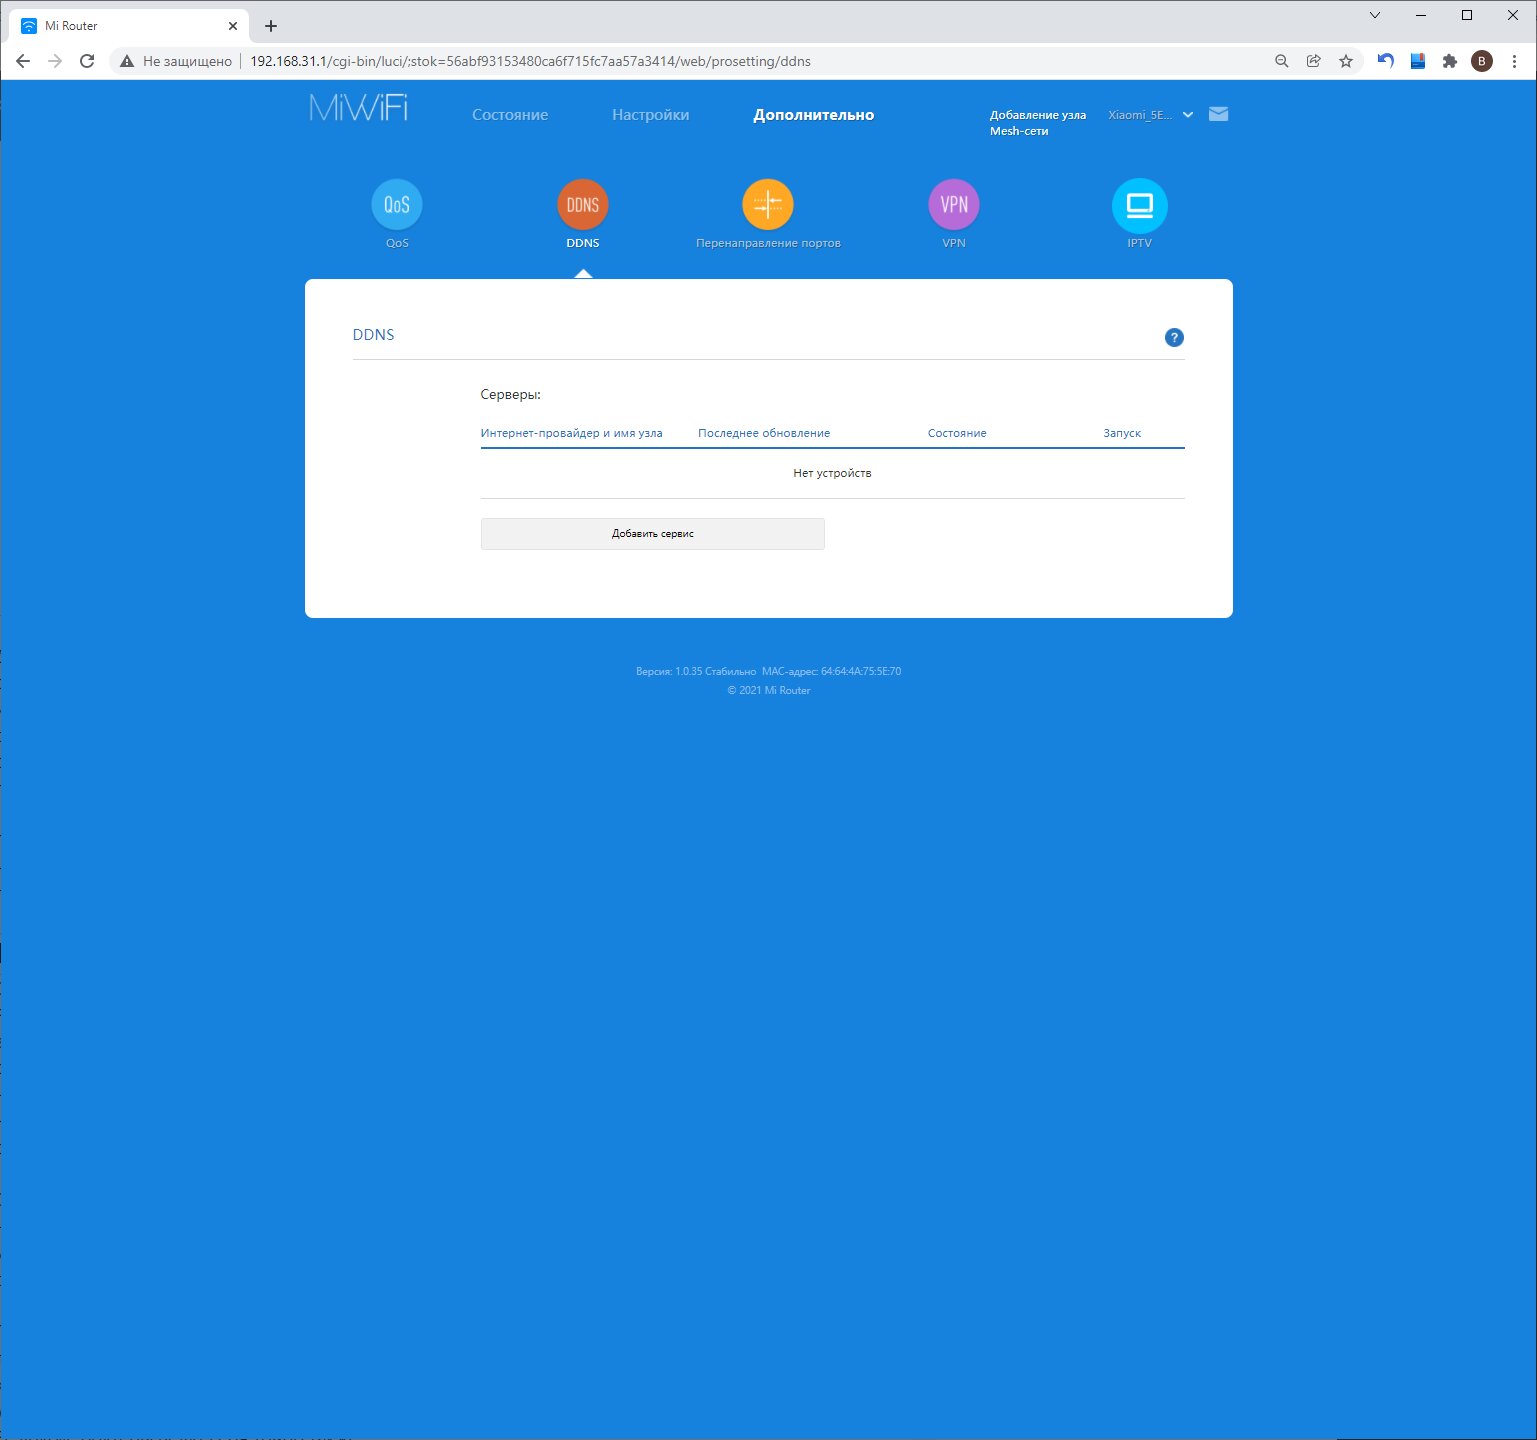
Task: Go back to the previous page
Action: [x=23, y=61]
